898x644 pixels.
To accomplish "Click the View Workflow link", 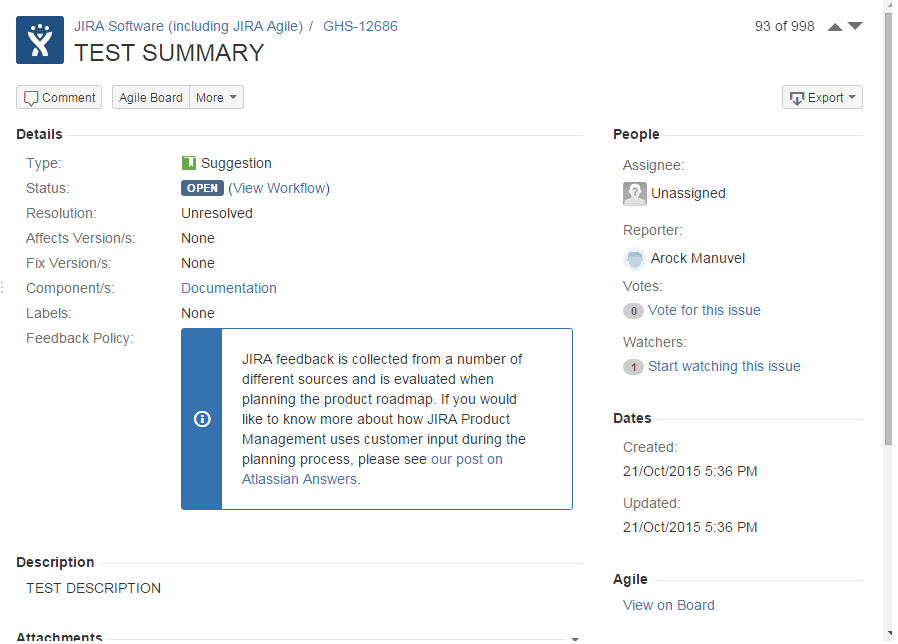I will coord(279,188).
